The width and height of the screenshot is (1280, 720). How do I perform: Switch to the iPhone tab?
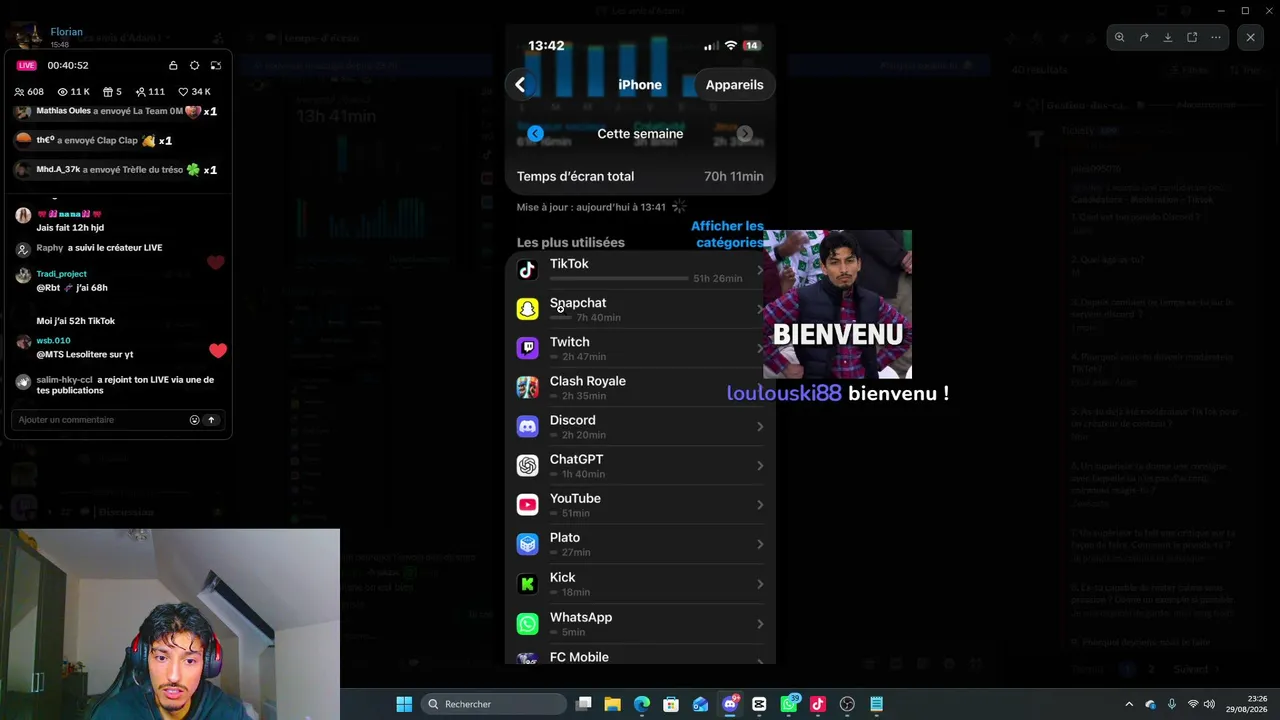pyautogui.click(x=640, y=85)
